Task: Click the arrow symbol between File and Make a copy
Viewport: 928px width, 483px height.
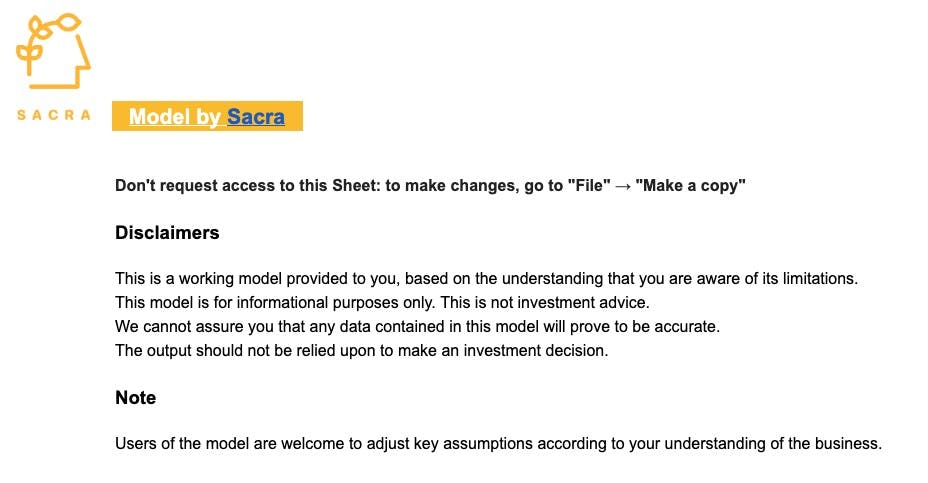Action: click(623, 186)
